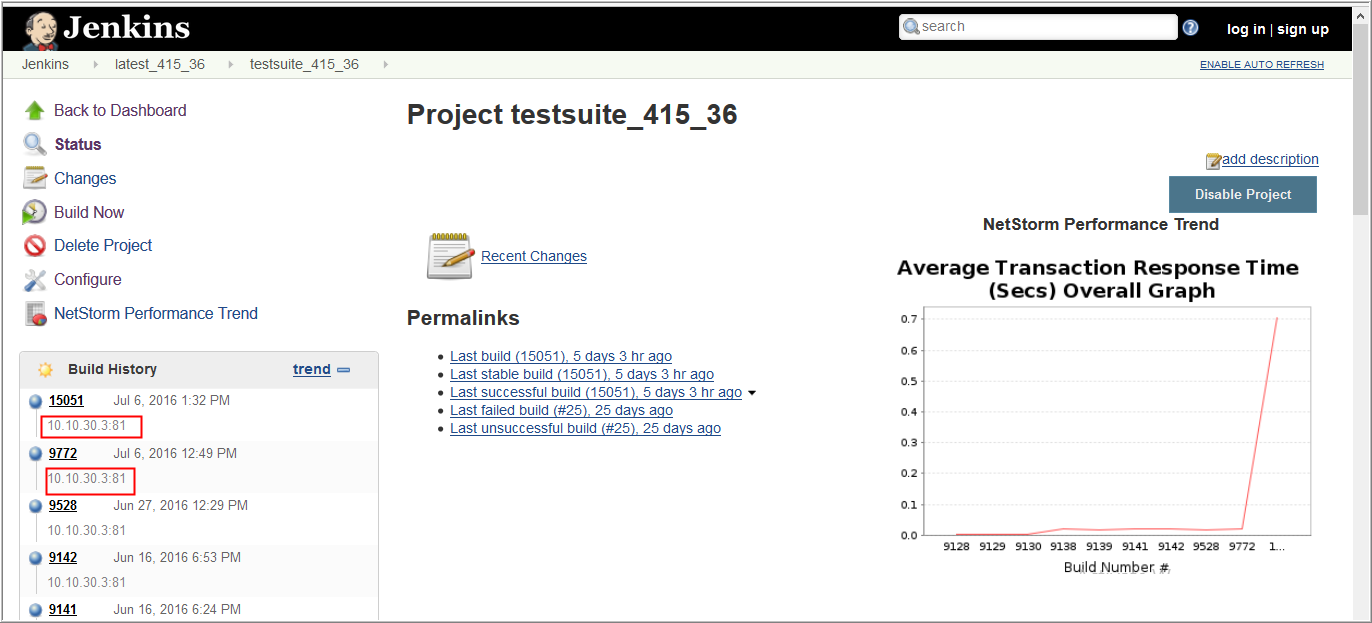Click the add description link
The image size is (1372, 623).
click(x=1270, y=159)
